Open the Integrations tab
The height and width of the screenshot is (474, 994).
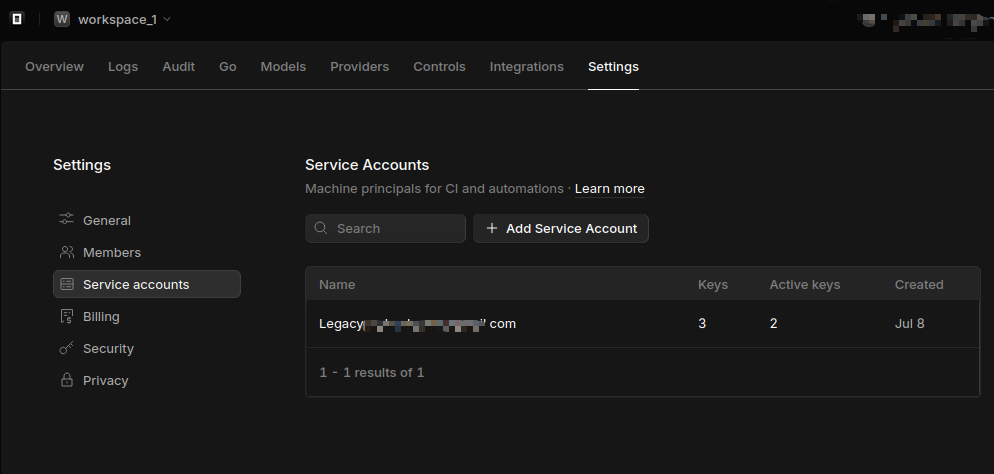(526, 67)
